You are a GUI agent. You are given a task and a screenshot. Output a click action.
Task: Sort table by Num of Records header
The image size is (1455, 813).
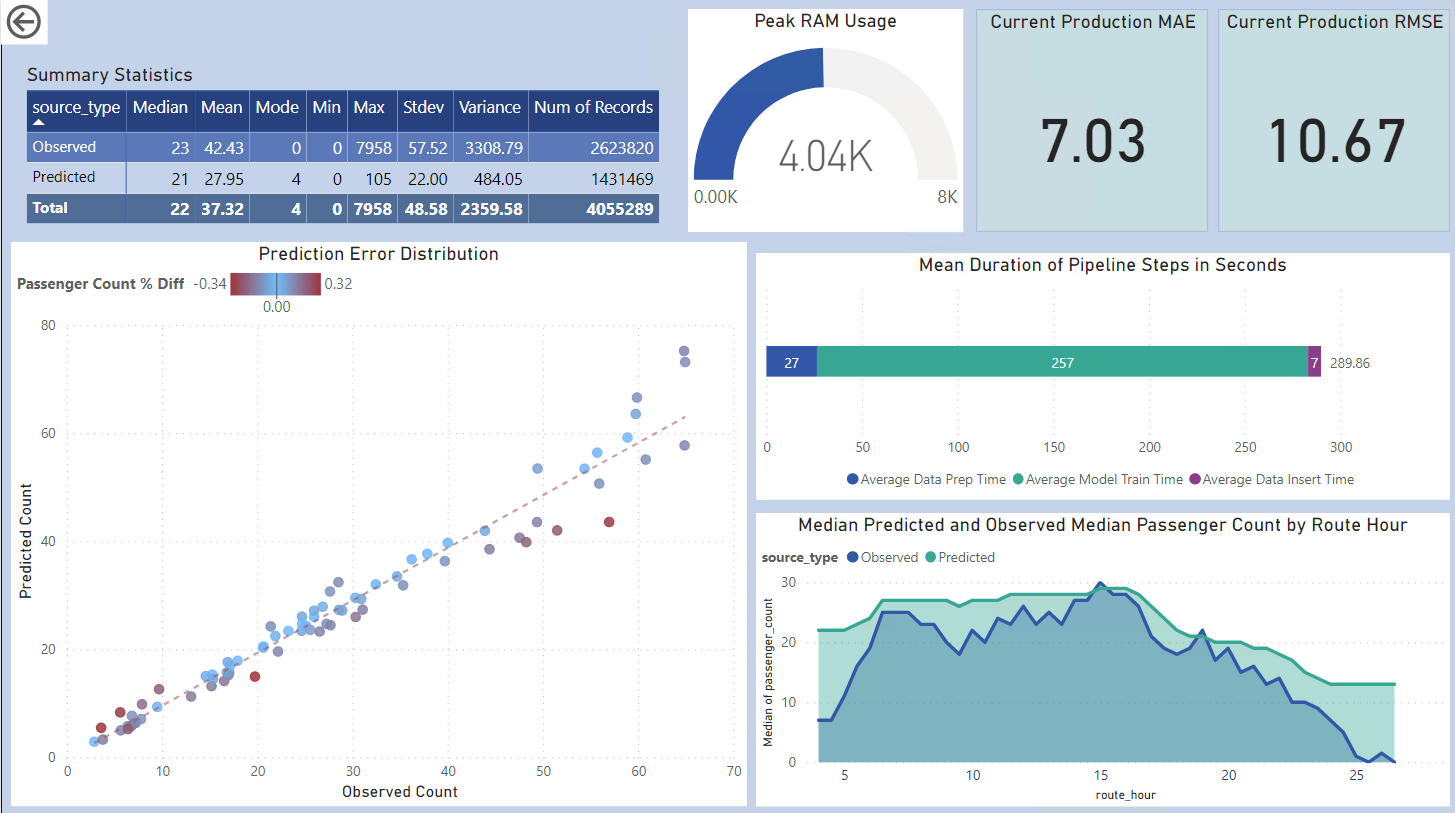click(x=593, y=108)
